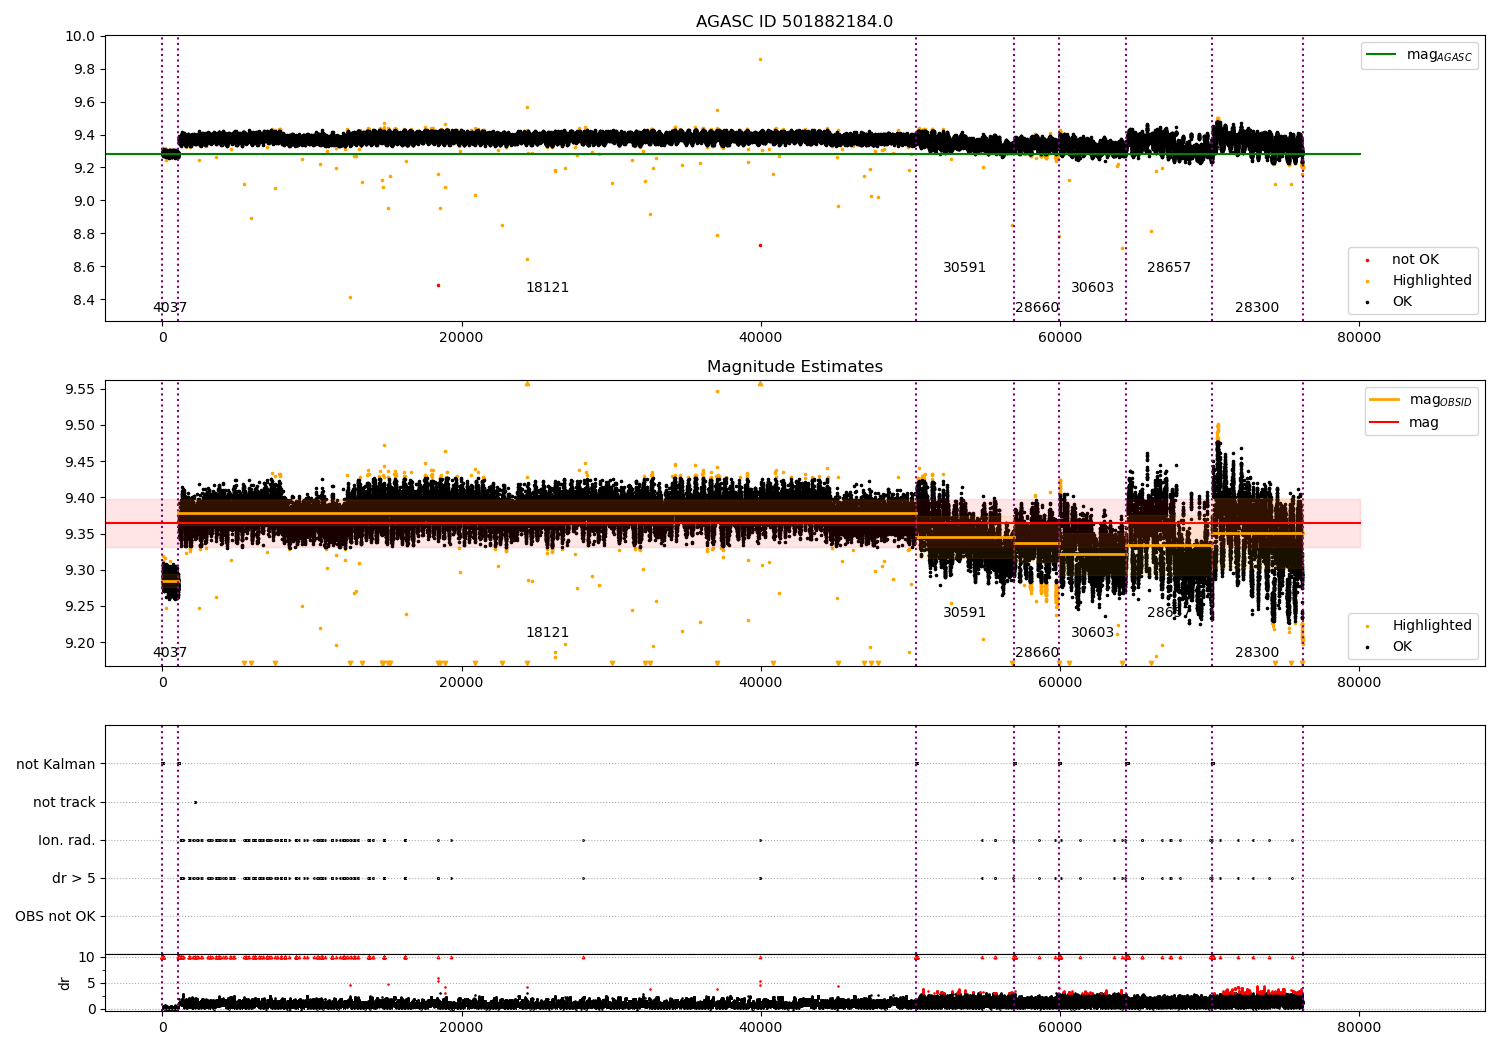Click the 'not track' row label
1500x1050 pixels.
pos(64,803)
